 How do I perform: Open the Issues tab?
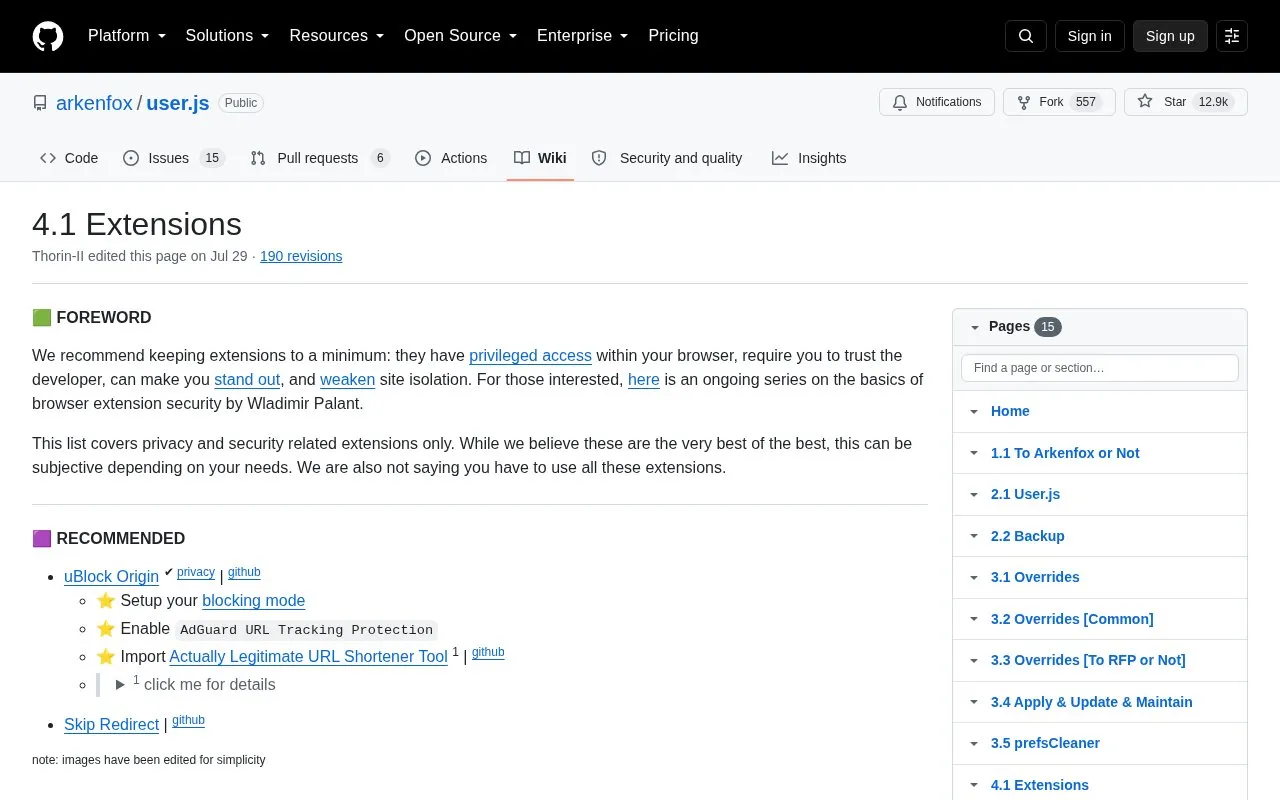click(x=174, y=158)
